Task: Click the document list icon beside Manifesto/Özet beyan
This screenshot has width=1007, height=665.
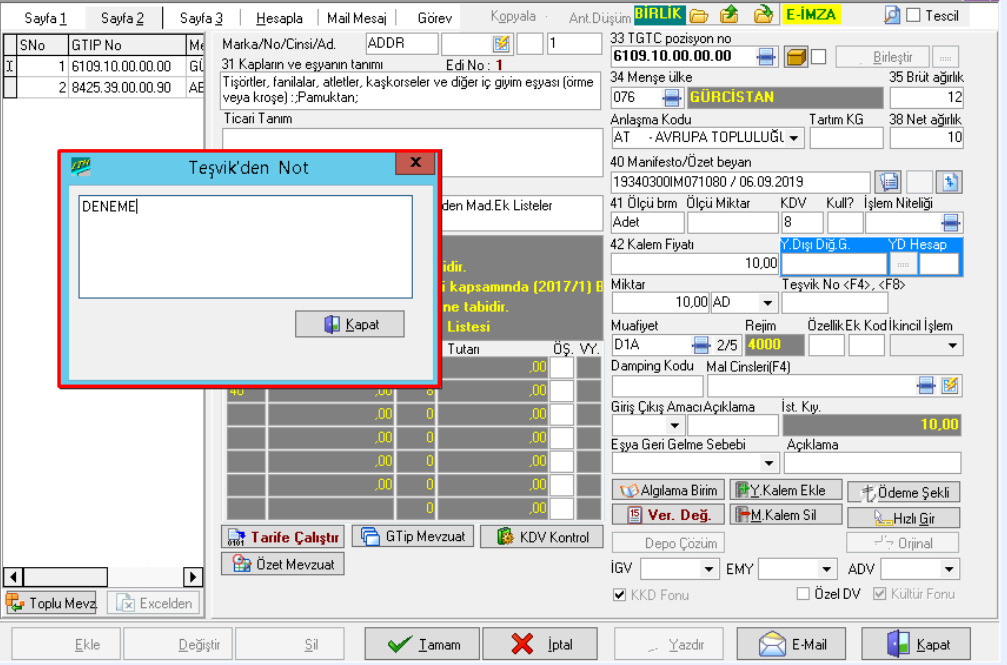Action: tap(886, 182)
